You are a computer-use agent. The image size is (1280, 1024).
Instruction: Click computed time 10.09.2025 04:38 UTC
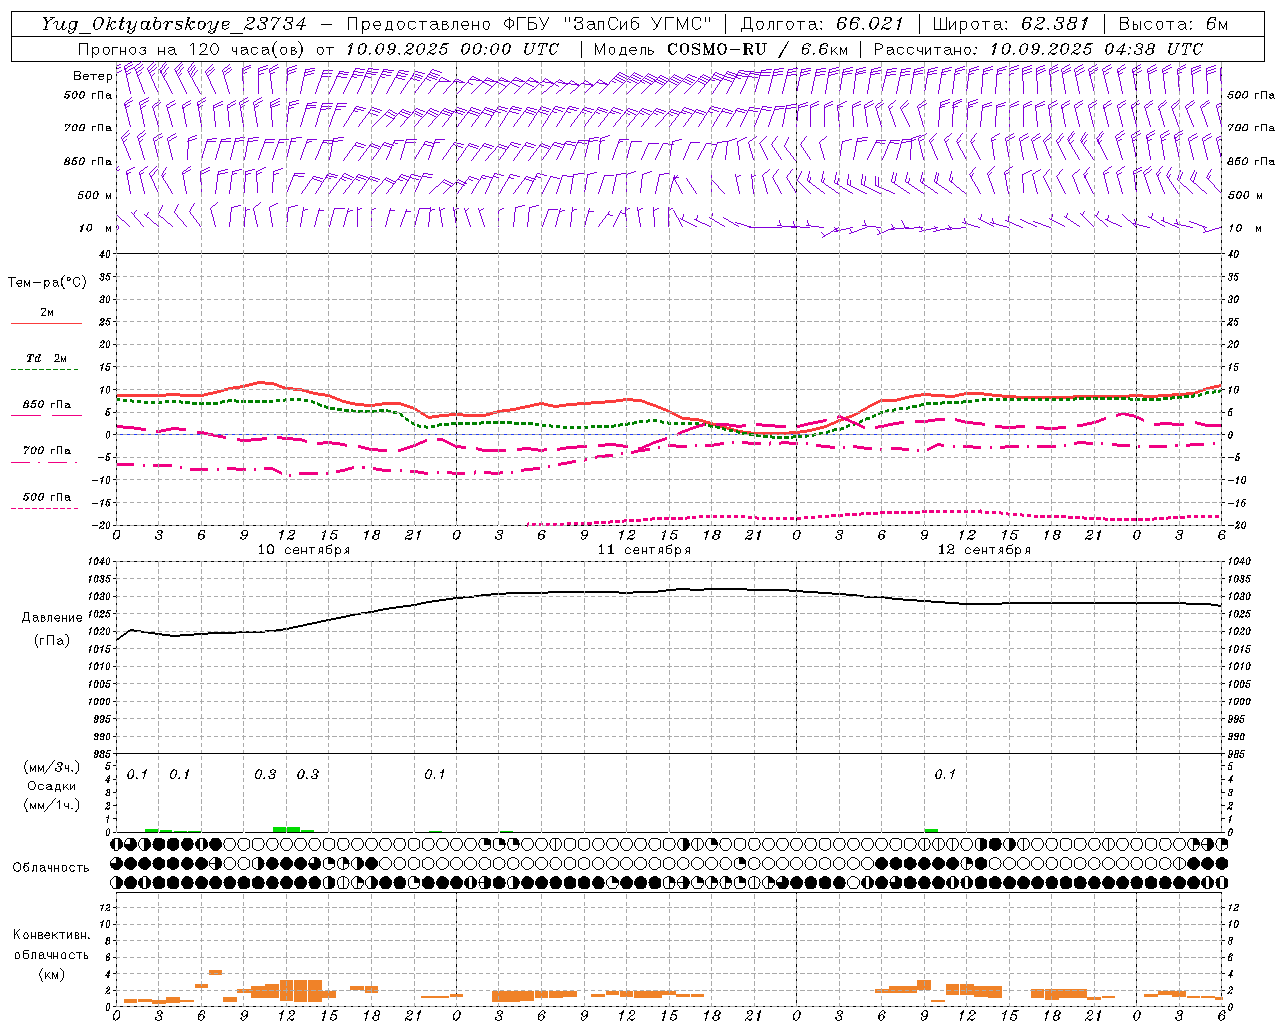point(1096,49)
